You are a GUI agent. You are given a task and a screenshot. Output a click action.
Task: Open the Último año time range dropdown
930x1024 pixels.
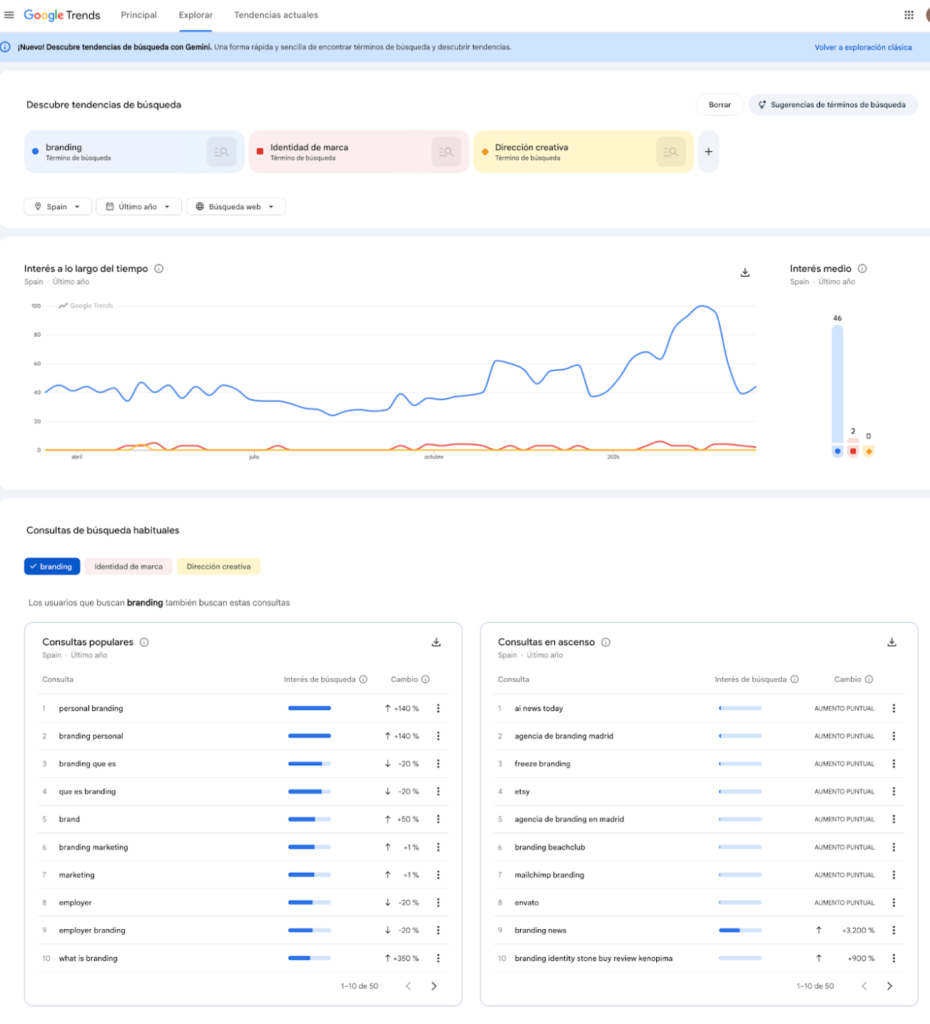click(x=139, y=207)
